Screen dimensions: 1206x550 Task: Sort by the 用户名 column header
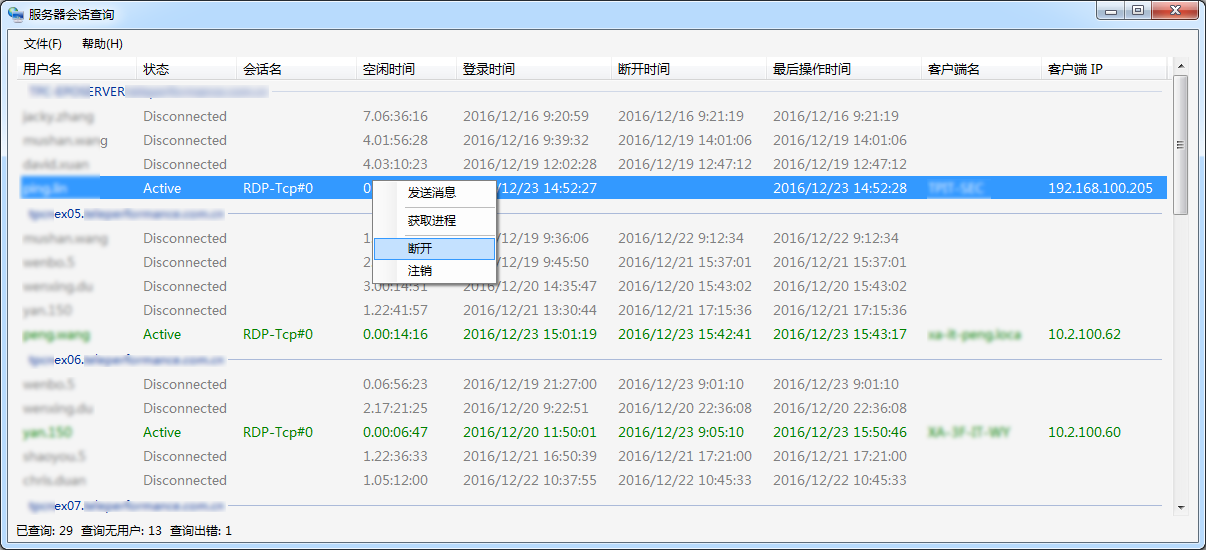(x=43, y=69)
